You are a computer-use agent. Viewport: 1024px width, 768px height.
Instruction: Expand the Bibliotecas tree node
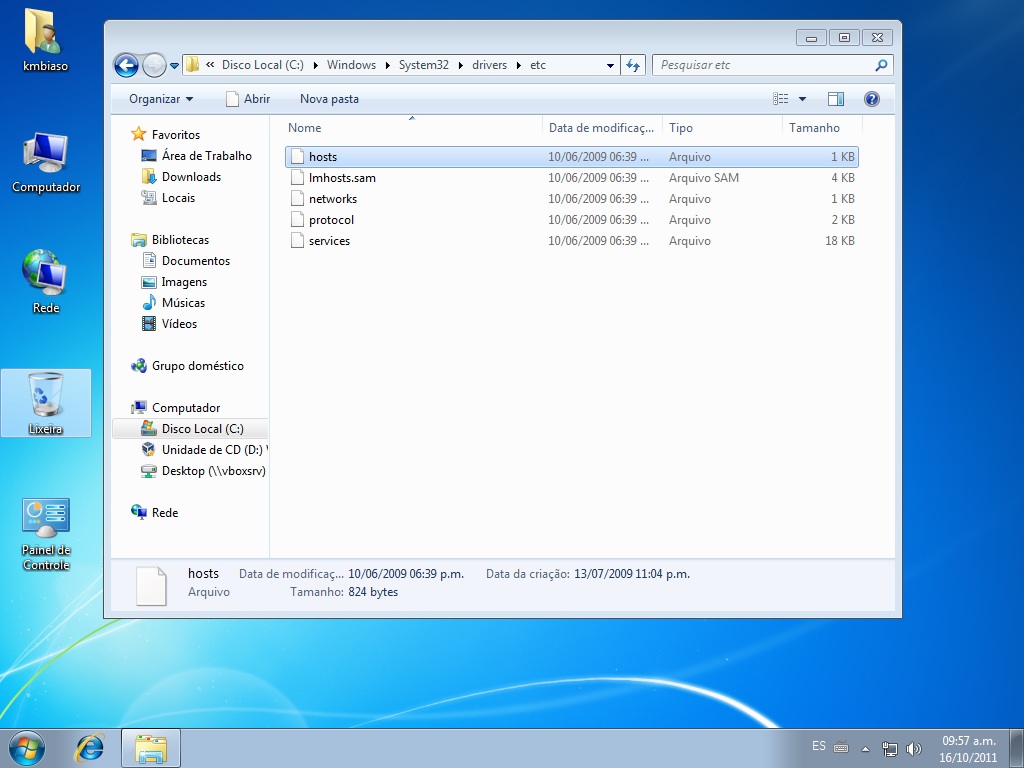(139, 240)
